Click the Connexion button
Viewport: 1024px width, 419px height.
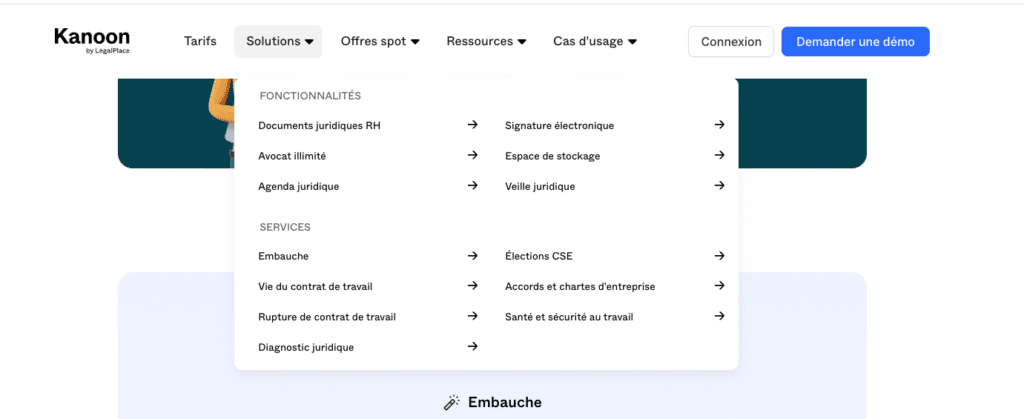point(731,42)
